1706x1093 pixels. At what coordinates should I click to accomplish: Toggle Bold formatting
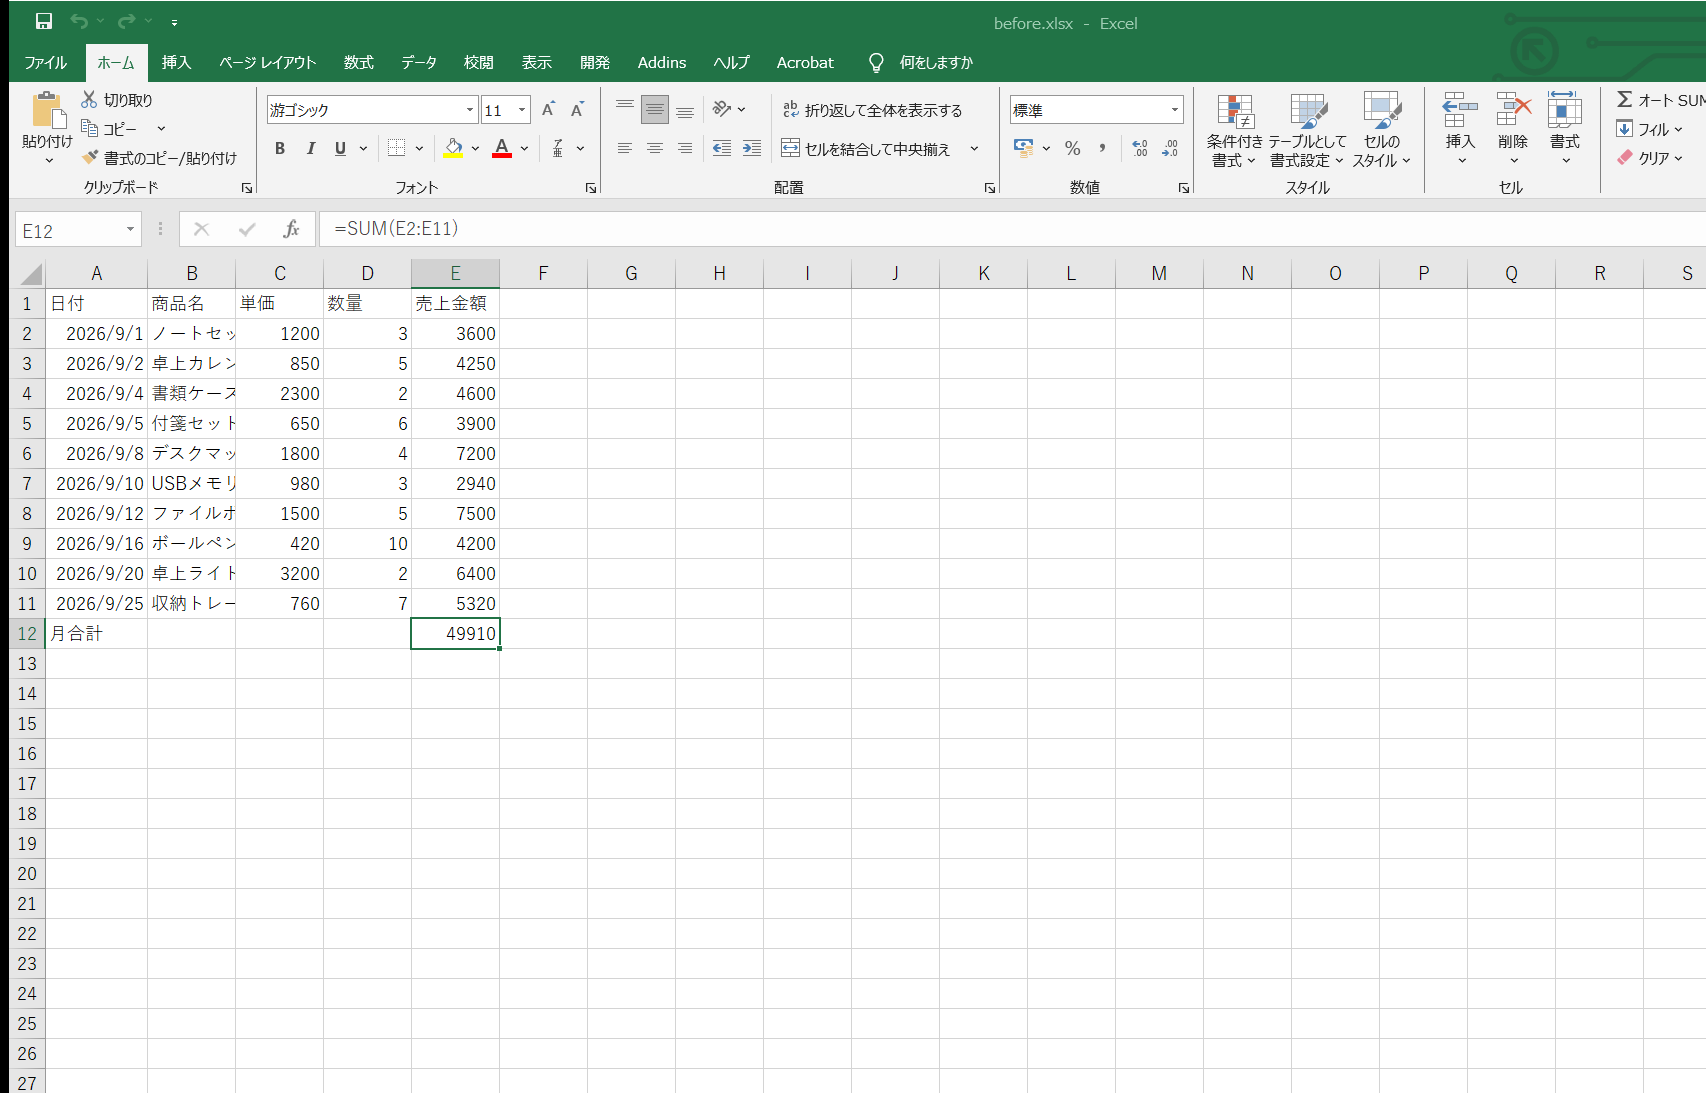(280, 148)
